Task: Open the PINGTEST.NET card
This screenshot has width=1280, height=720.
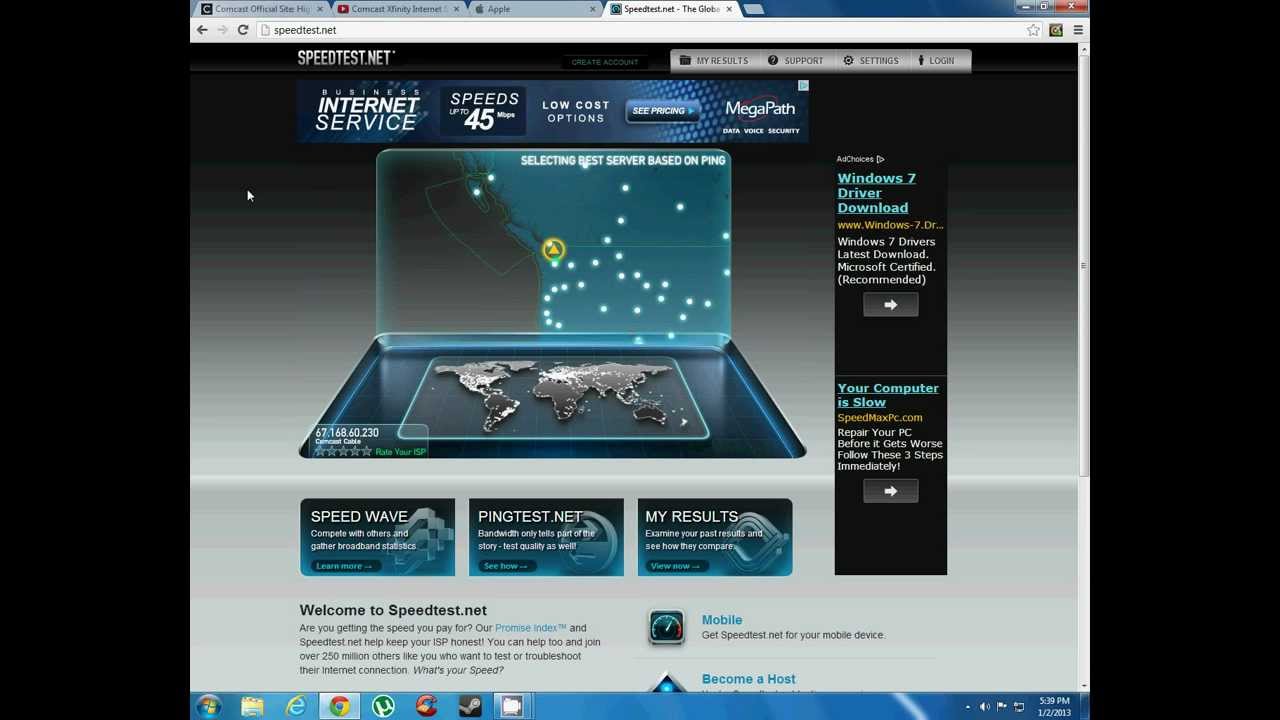Action: coord(546,537)
